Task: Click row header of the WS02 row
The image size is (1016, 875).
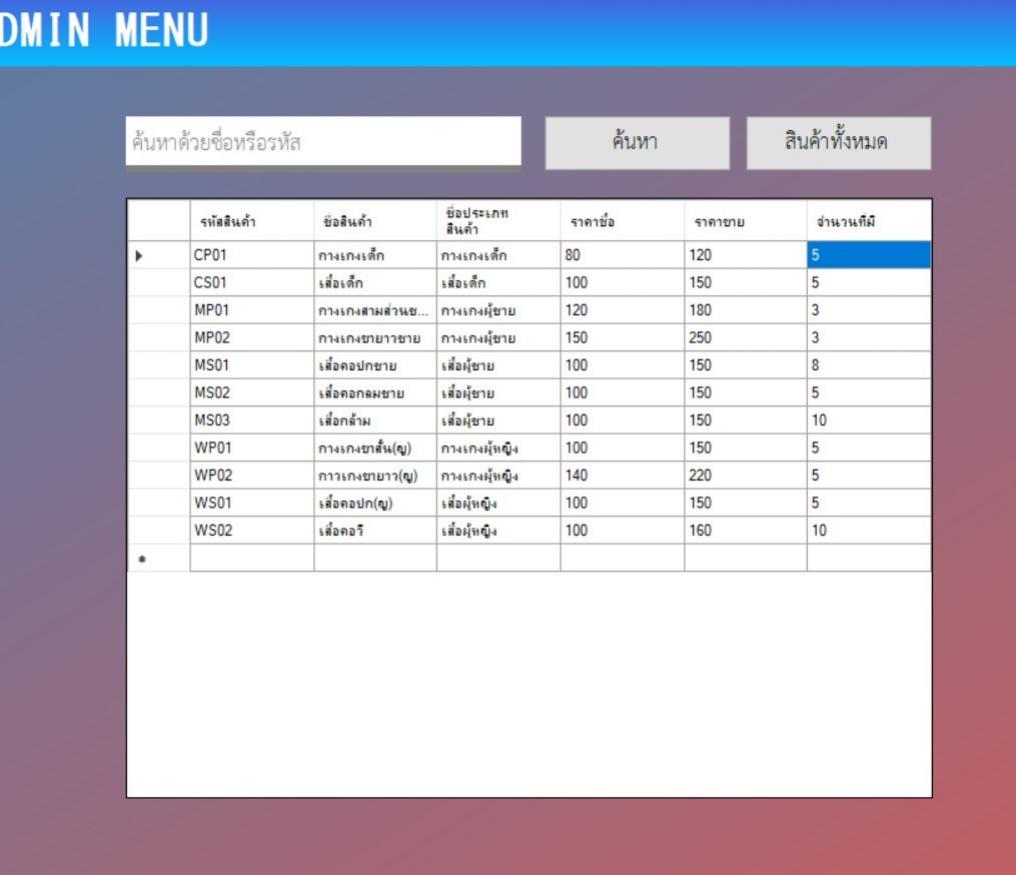Action: 159,530
